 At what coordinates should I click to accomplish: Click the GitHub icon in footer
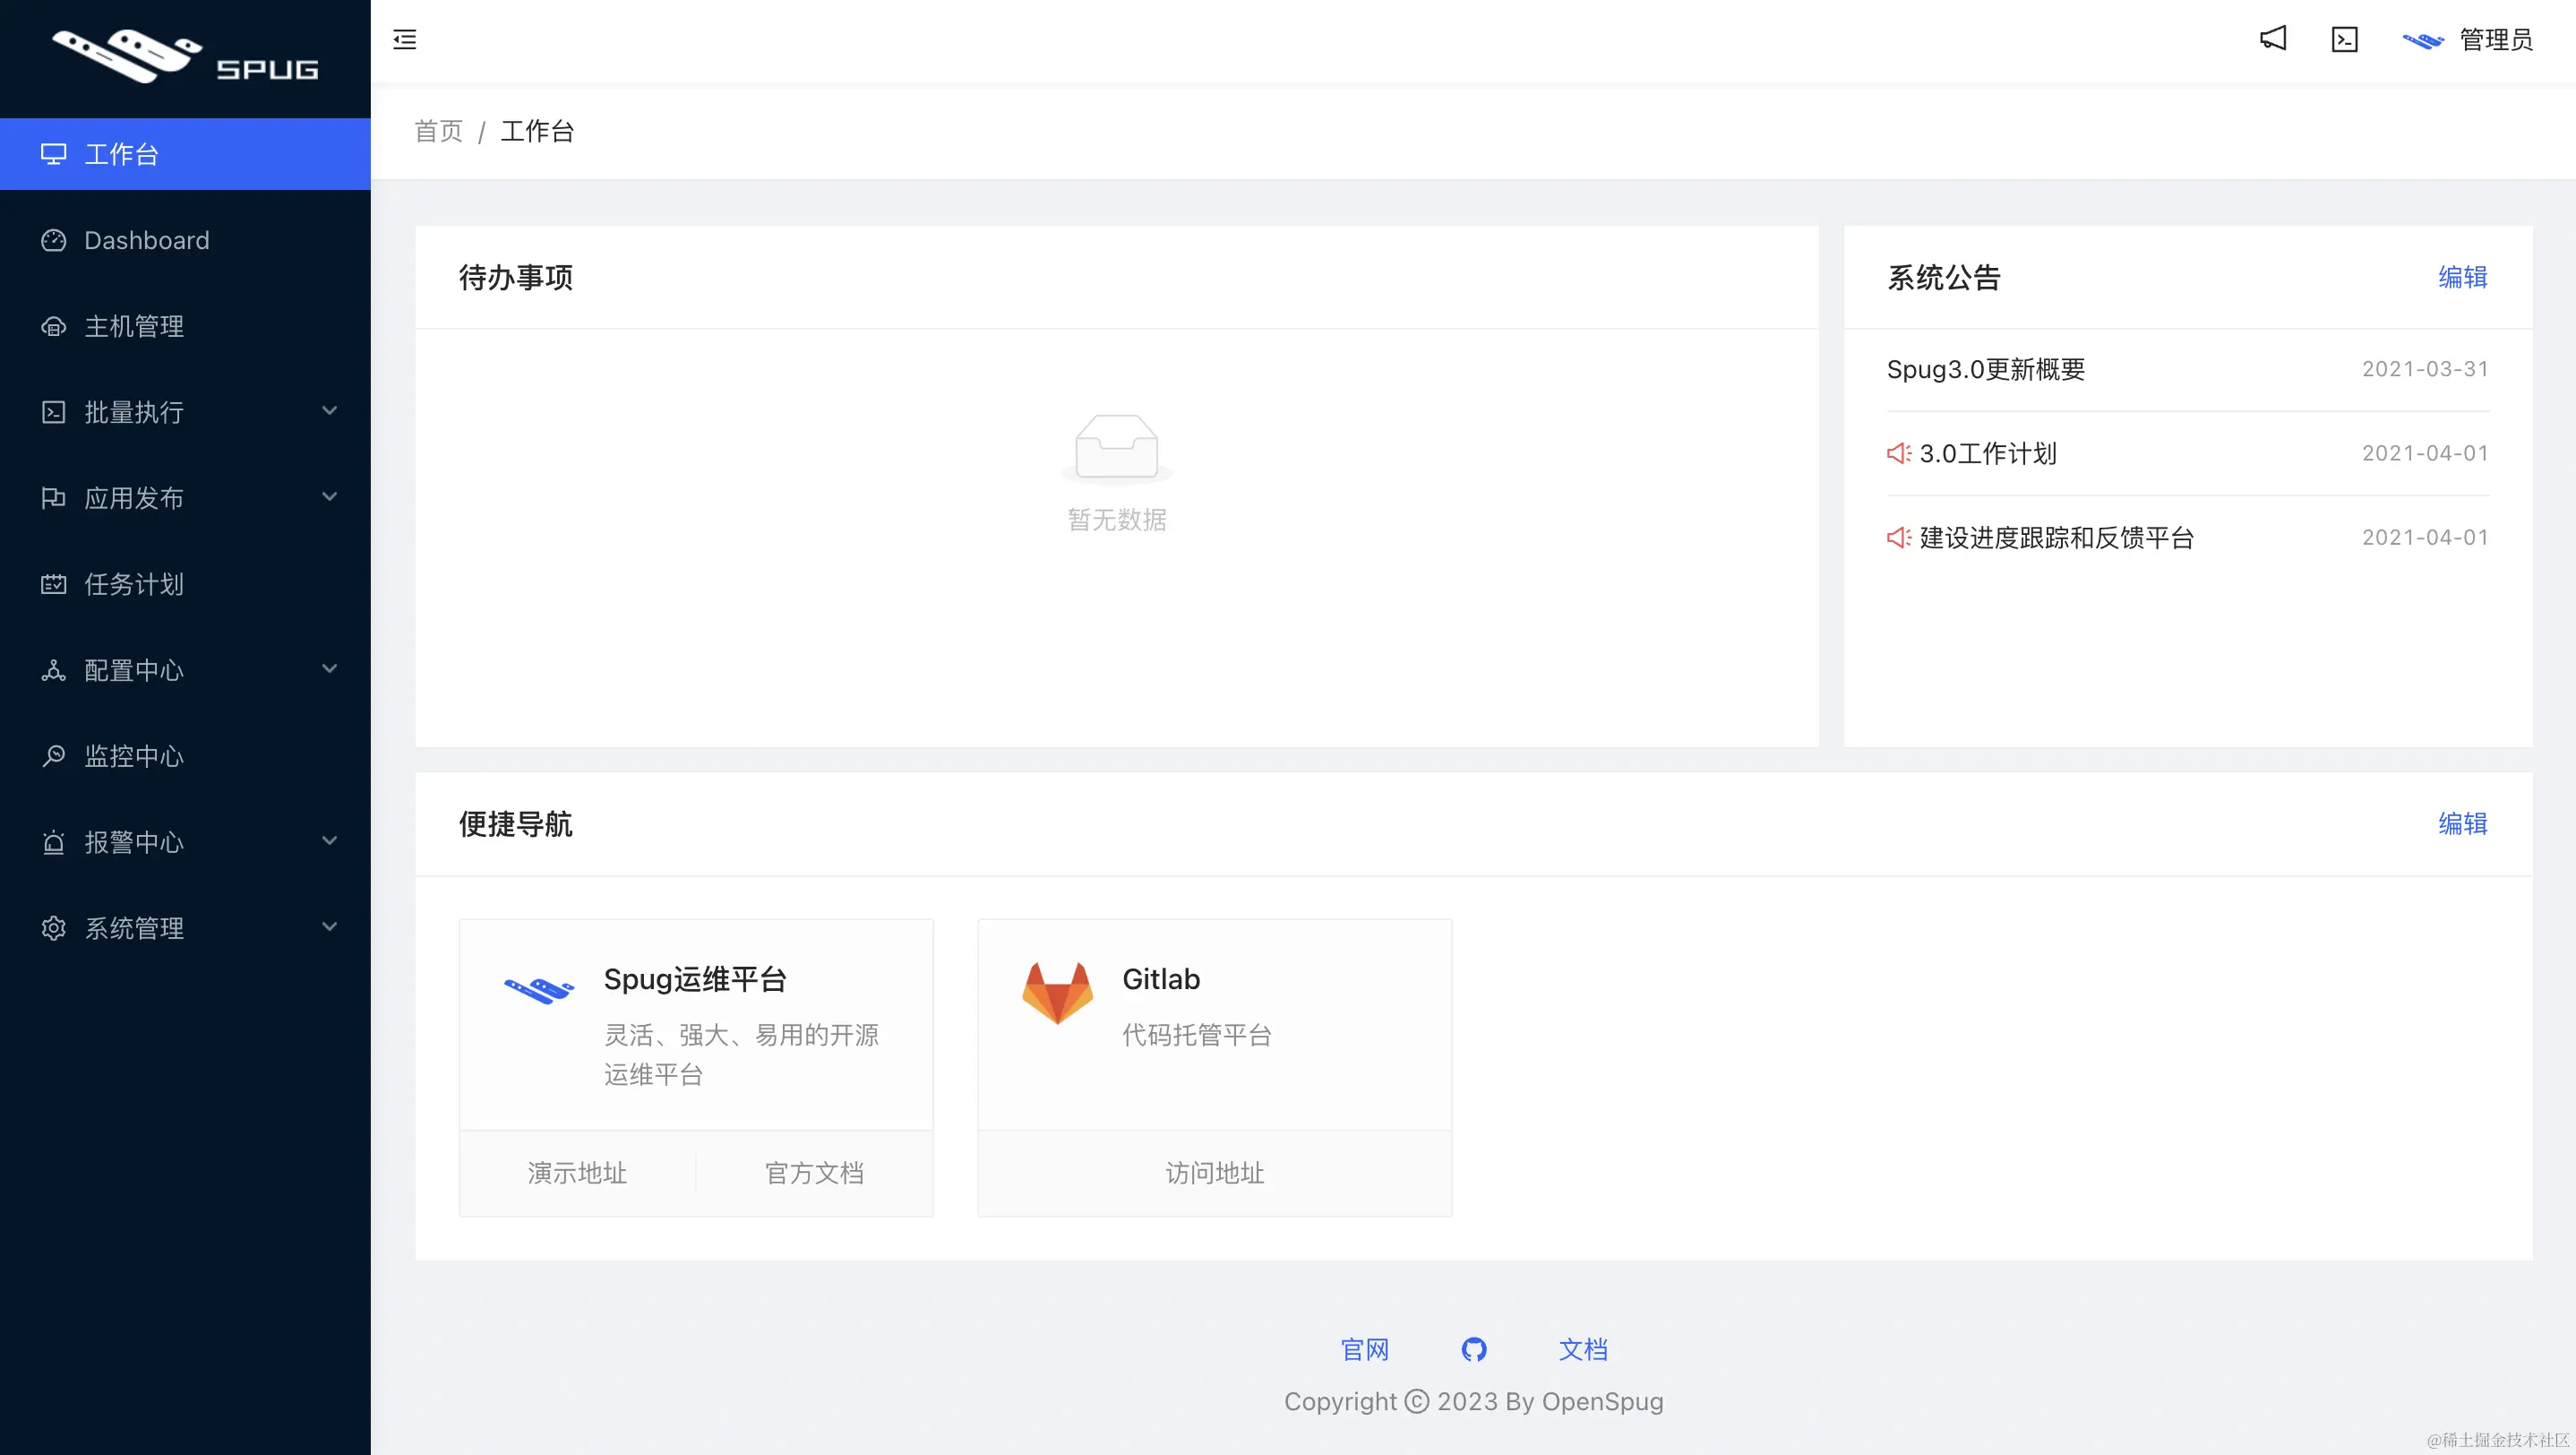click(x=1473, y=1349)
